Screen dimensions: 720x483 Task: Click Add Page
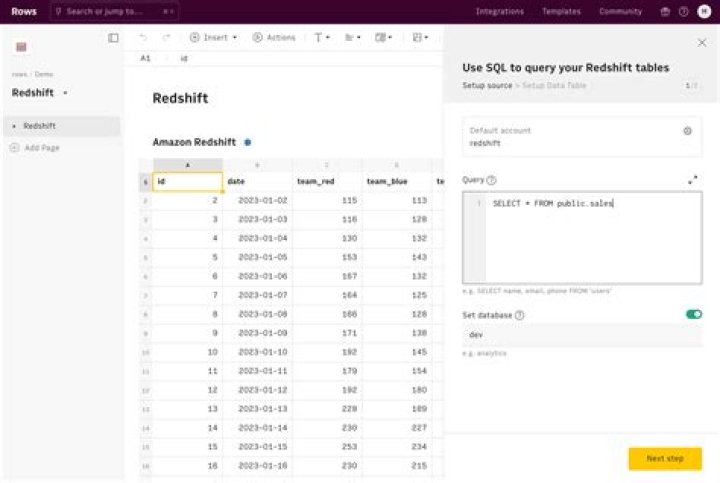coord(35,148)
